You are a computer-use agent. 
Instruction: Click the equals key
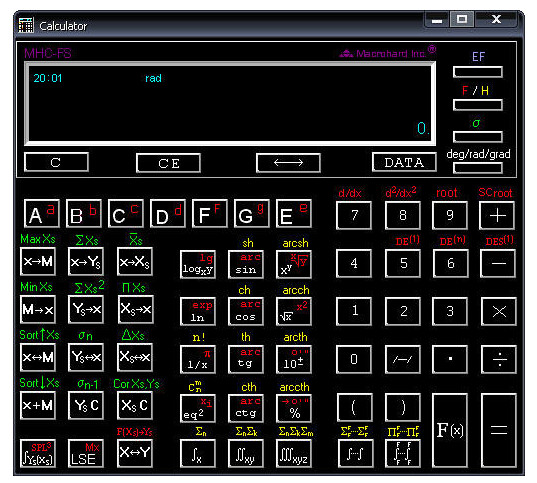point(499,431)
